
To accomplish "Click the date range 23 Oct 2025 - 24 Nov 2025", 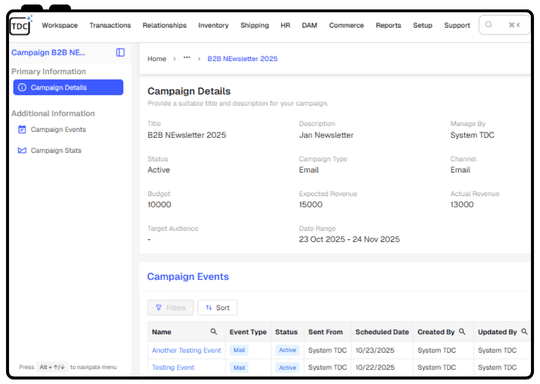I will [x=349, y=239].
